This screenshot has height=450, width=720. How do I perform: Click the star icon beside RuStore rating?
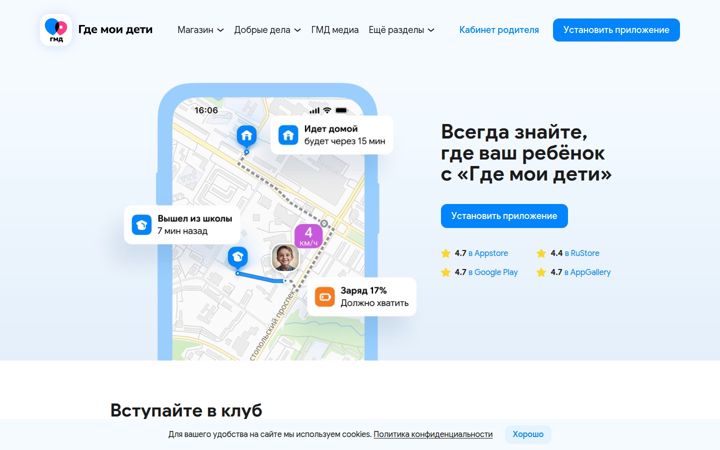[x=541, y=253]
